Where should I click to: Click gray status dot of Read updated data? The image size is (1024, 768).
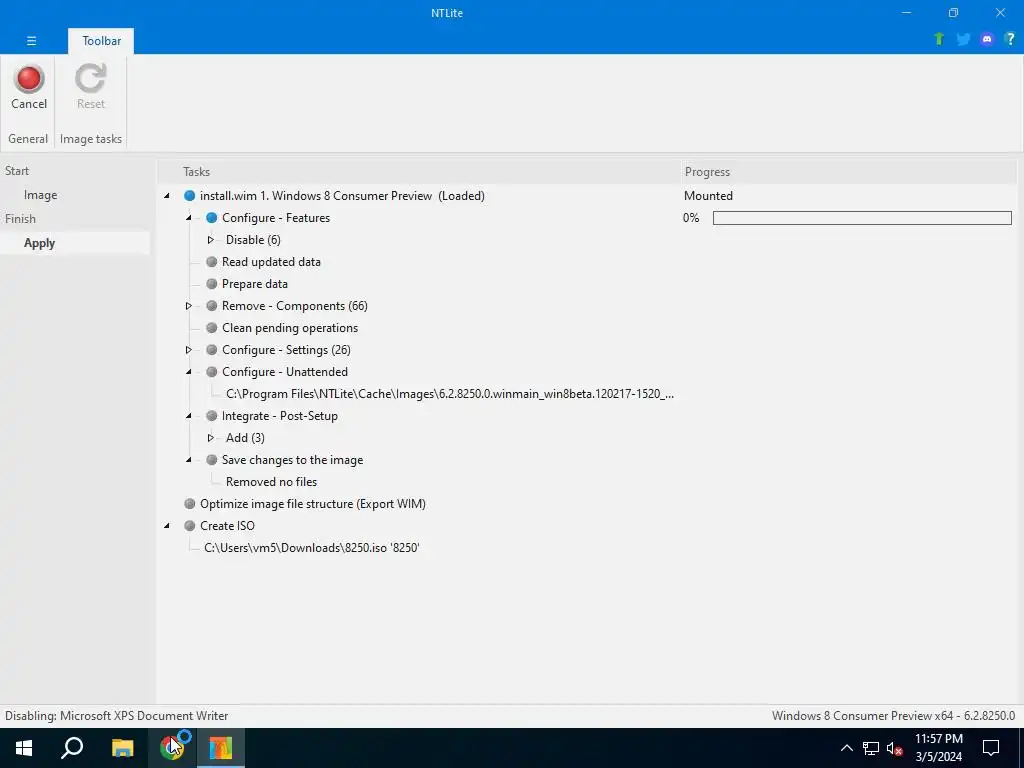(212, 262)
